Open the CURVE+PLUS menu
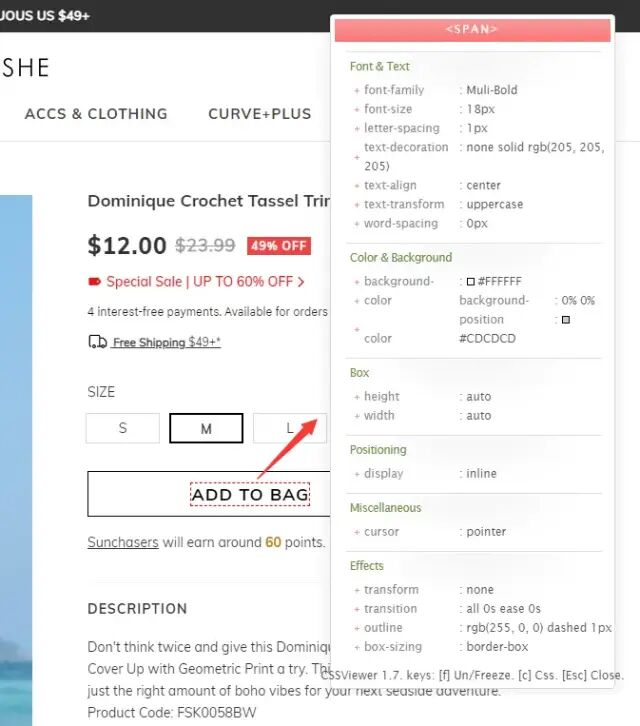The image size is (640, 726). (x=260, y=114)
